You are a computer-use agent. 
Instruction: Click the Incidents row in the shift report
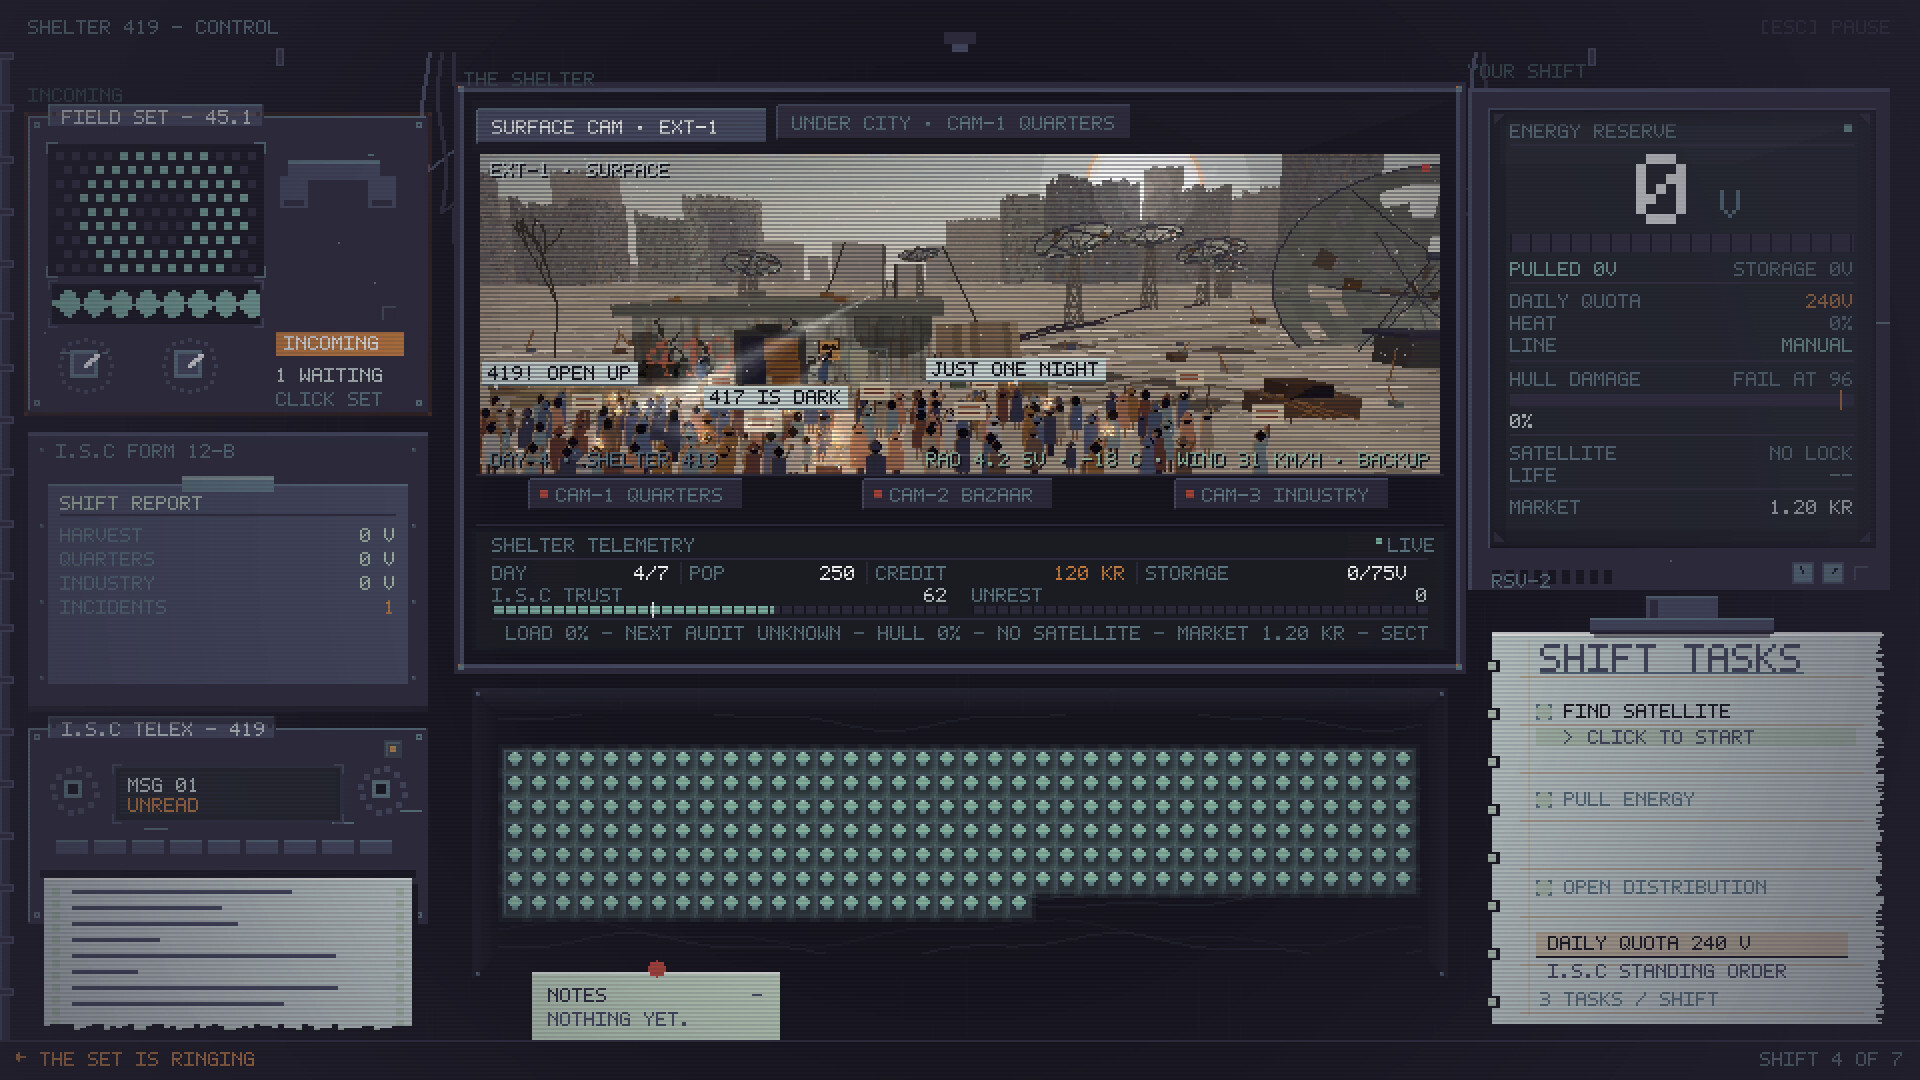click(227, 607)
